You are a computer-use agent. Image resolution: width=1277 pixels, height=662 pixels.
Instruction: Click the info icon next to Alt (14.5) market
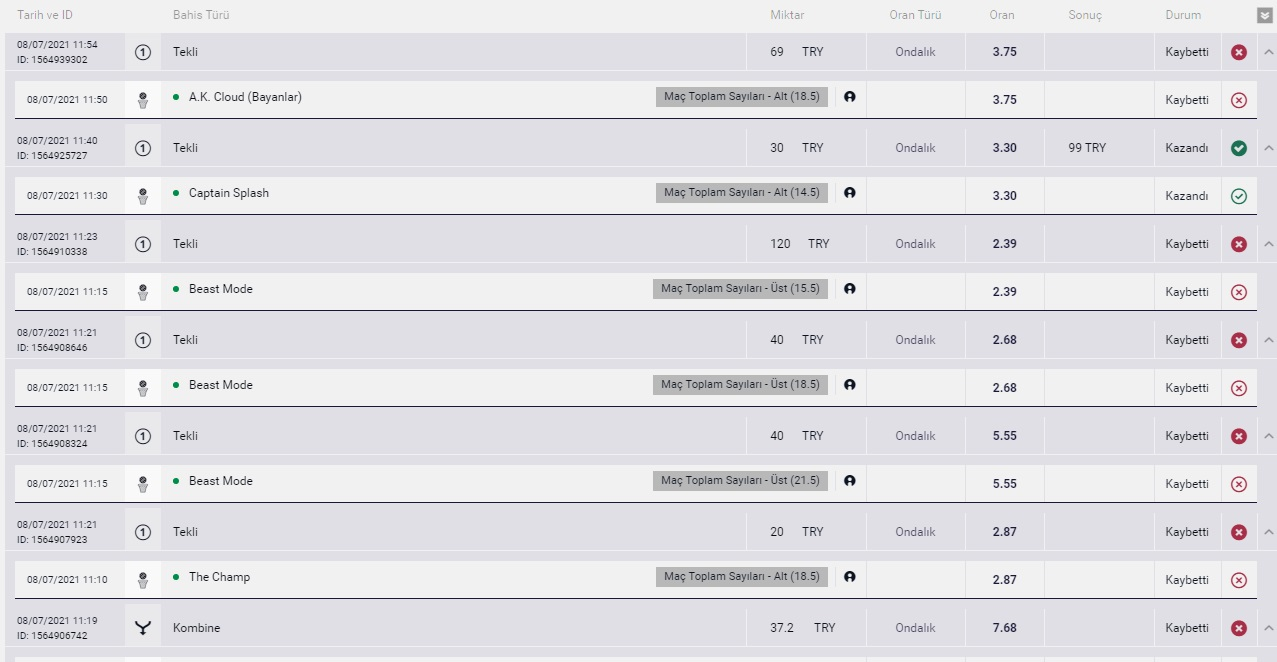[849, 193]
